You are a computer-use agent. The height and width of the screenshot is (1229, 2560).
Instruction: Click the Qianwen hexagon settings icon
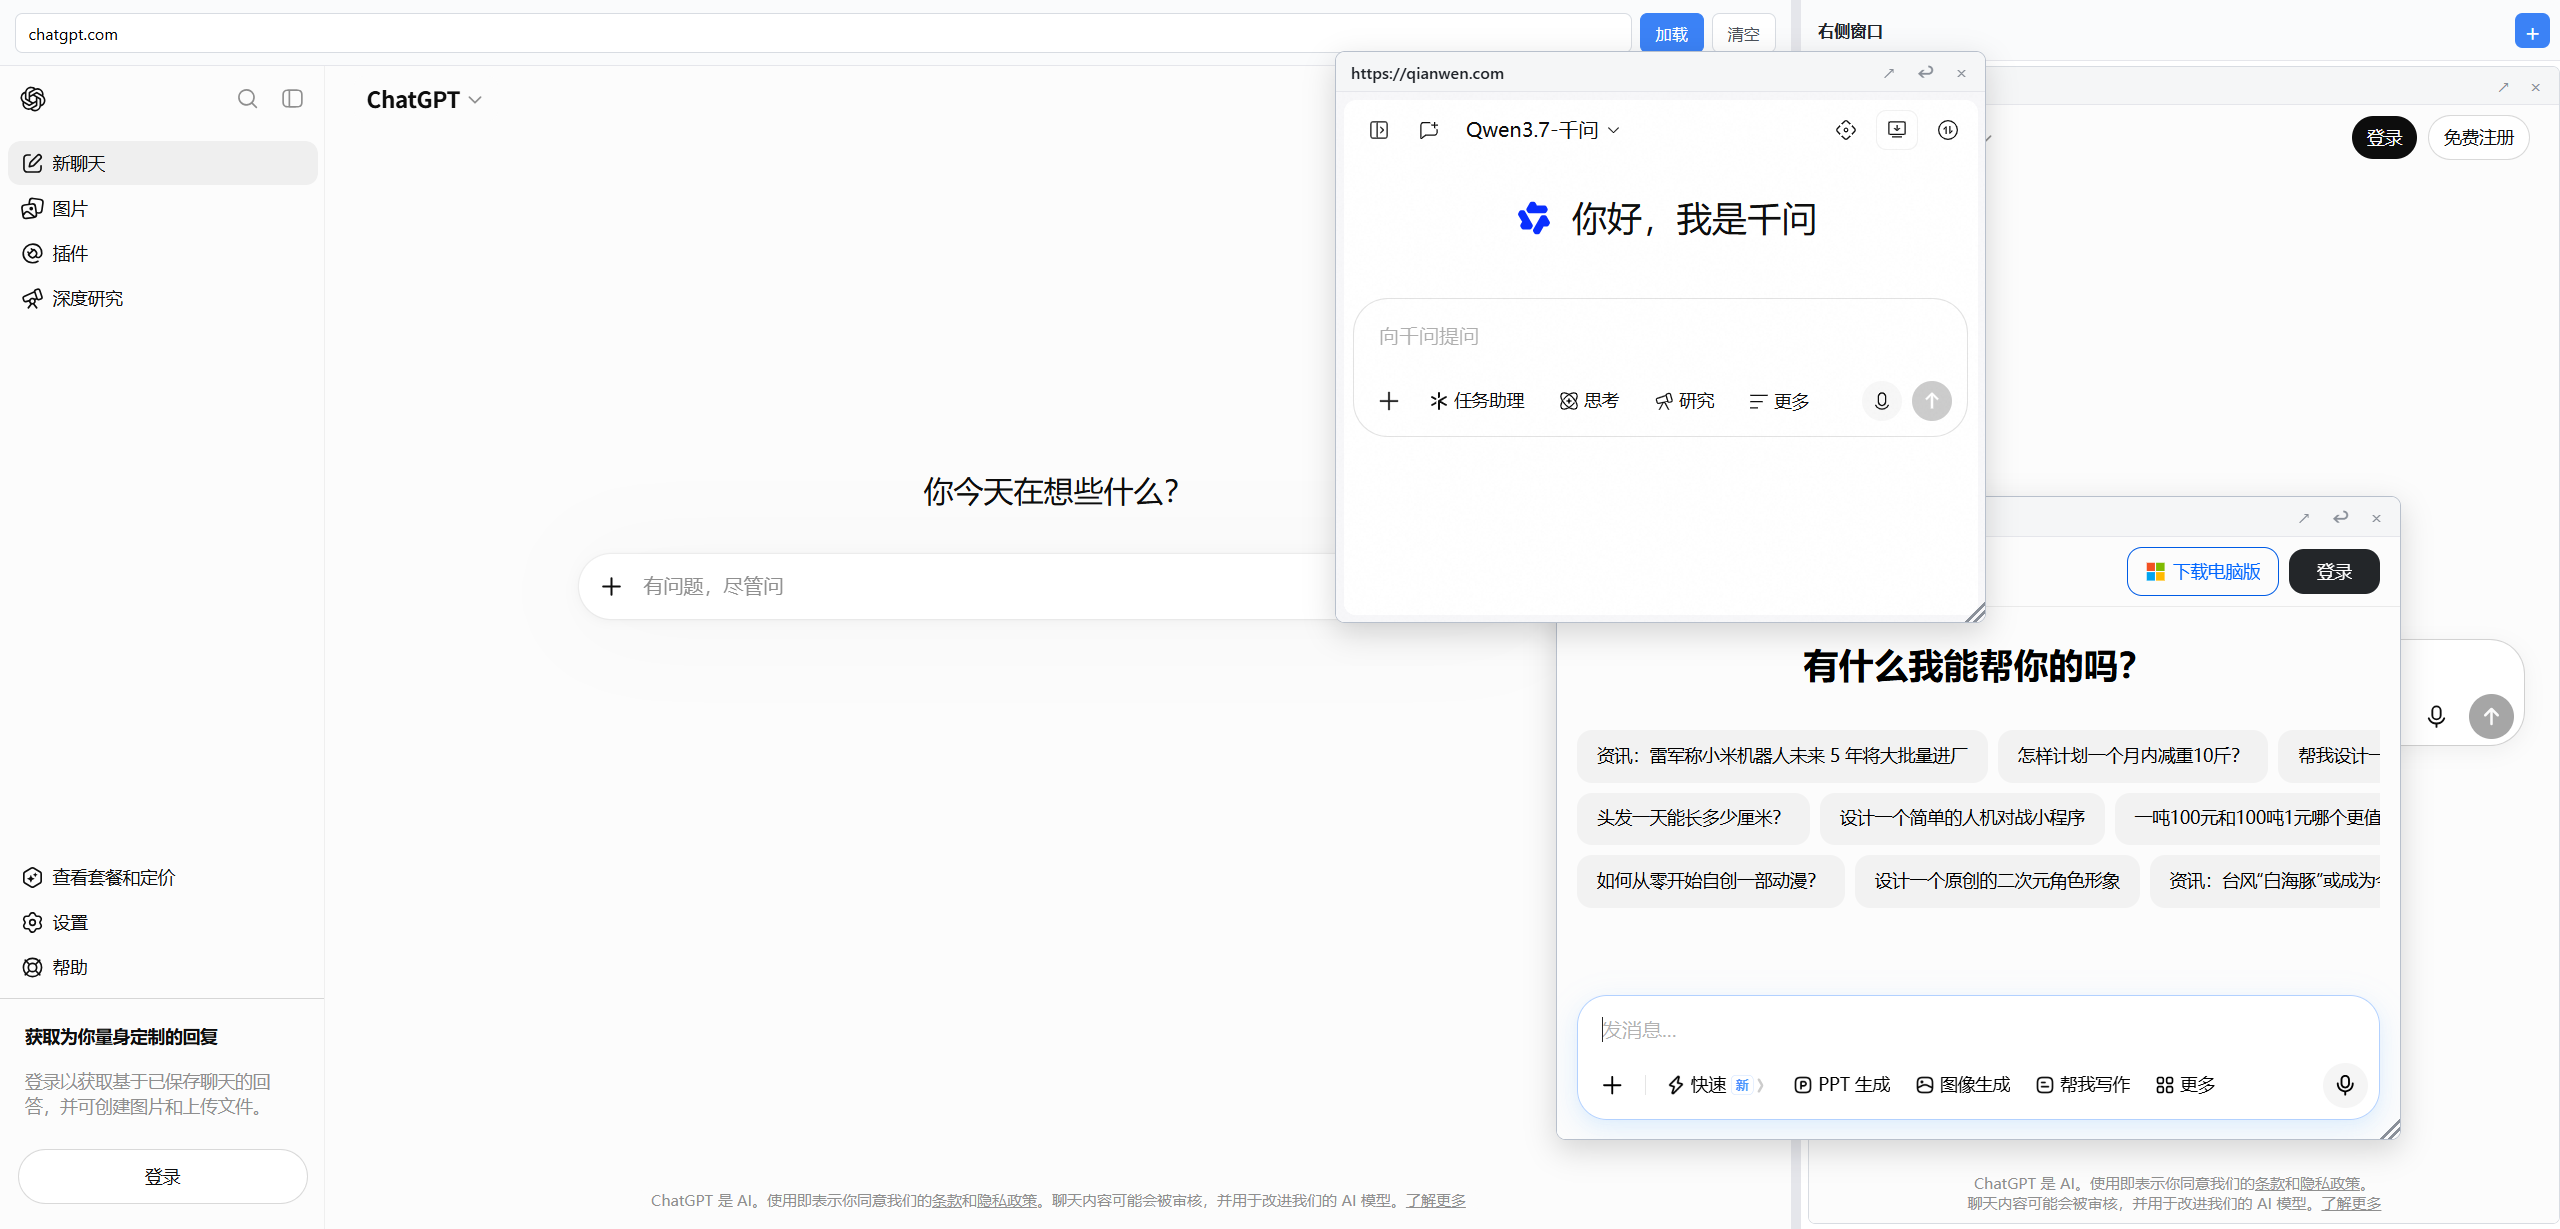coord(1846,130)
